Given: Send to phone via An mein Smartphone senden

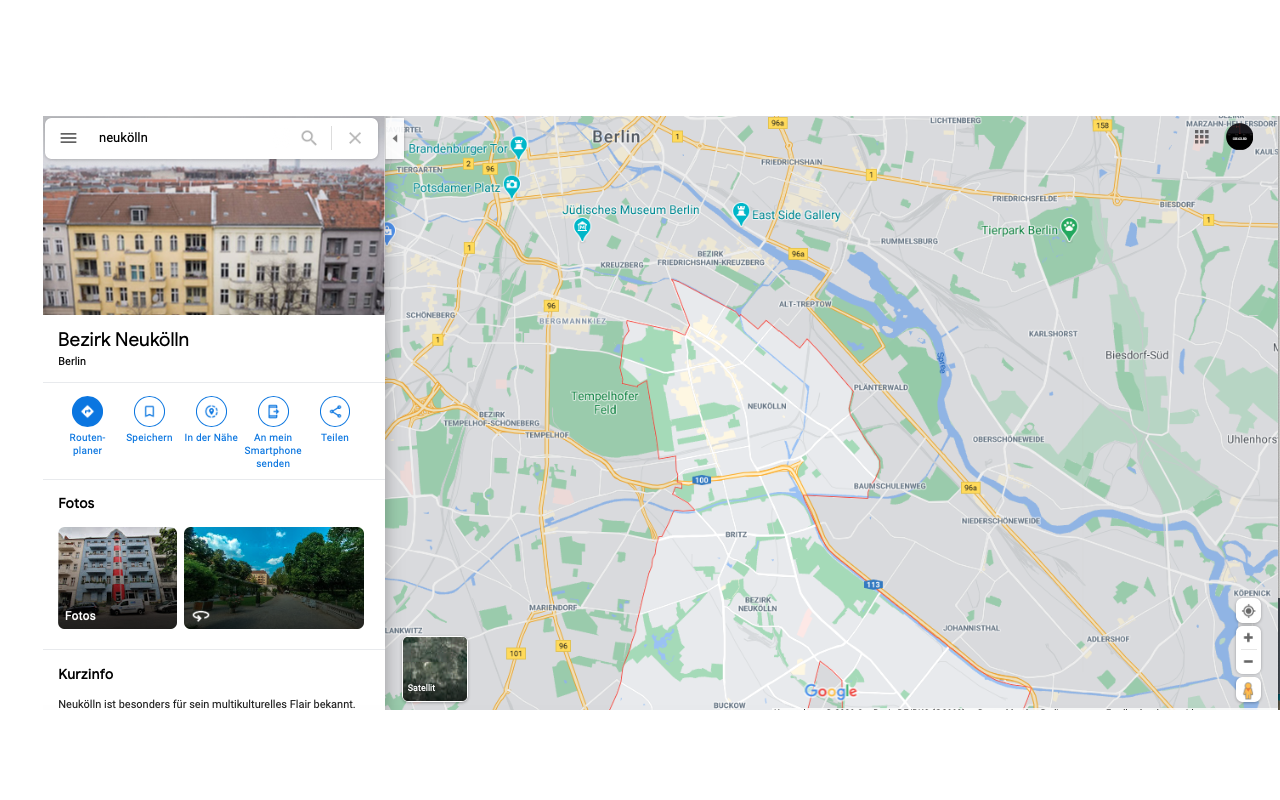Looking at the screenshot, I should [x=273, y=411].
